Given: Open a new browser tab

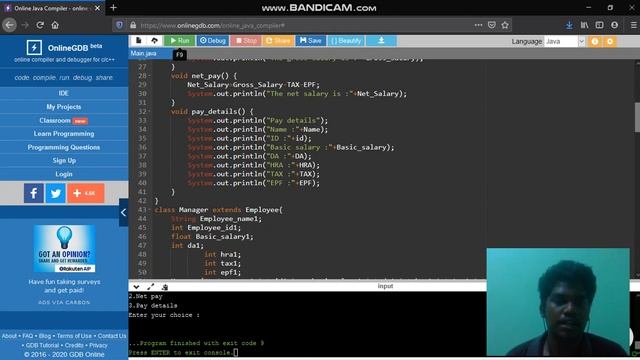Looking at the screenshot, I should coord(113,7).
